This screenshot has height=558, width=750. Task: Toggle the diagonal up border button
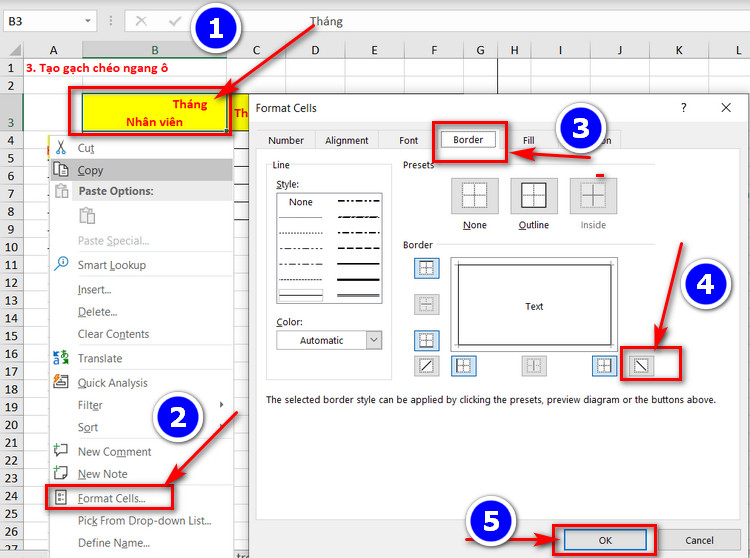click(x=426, y=366)
